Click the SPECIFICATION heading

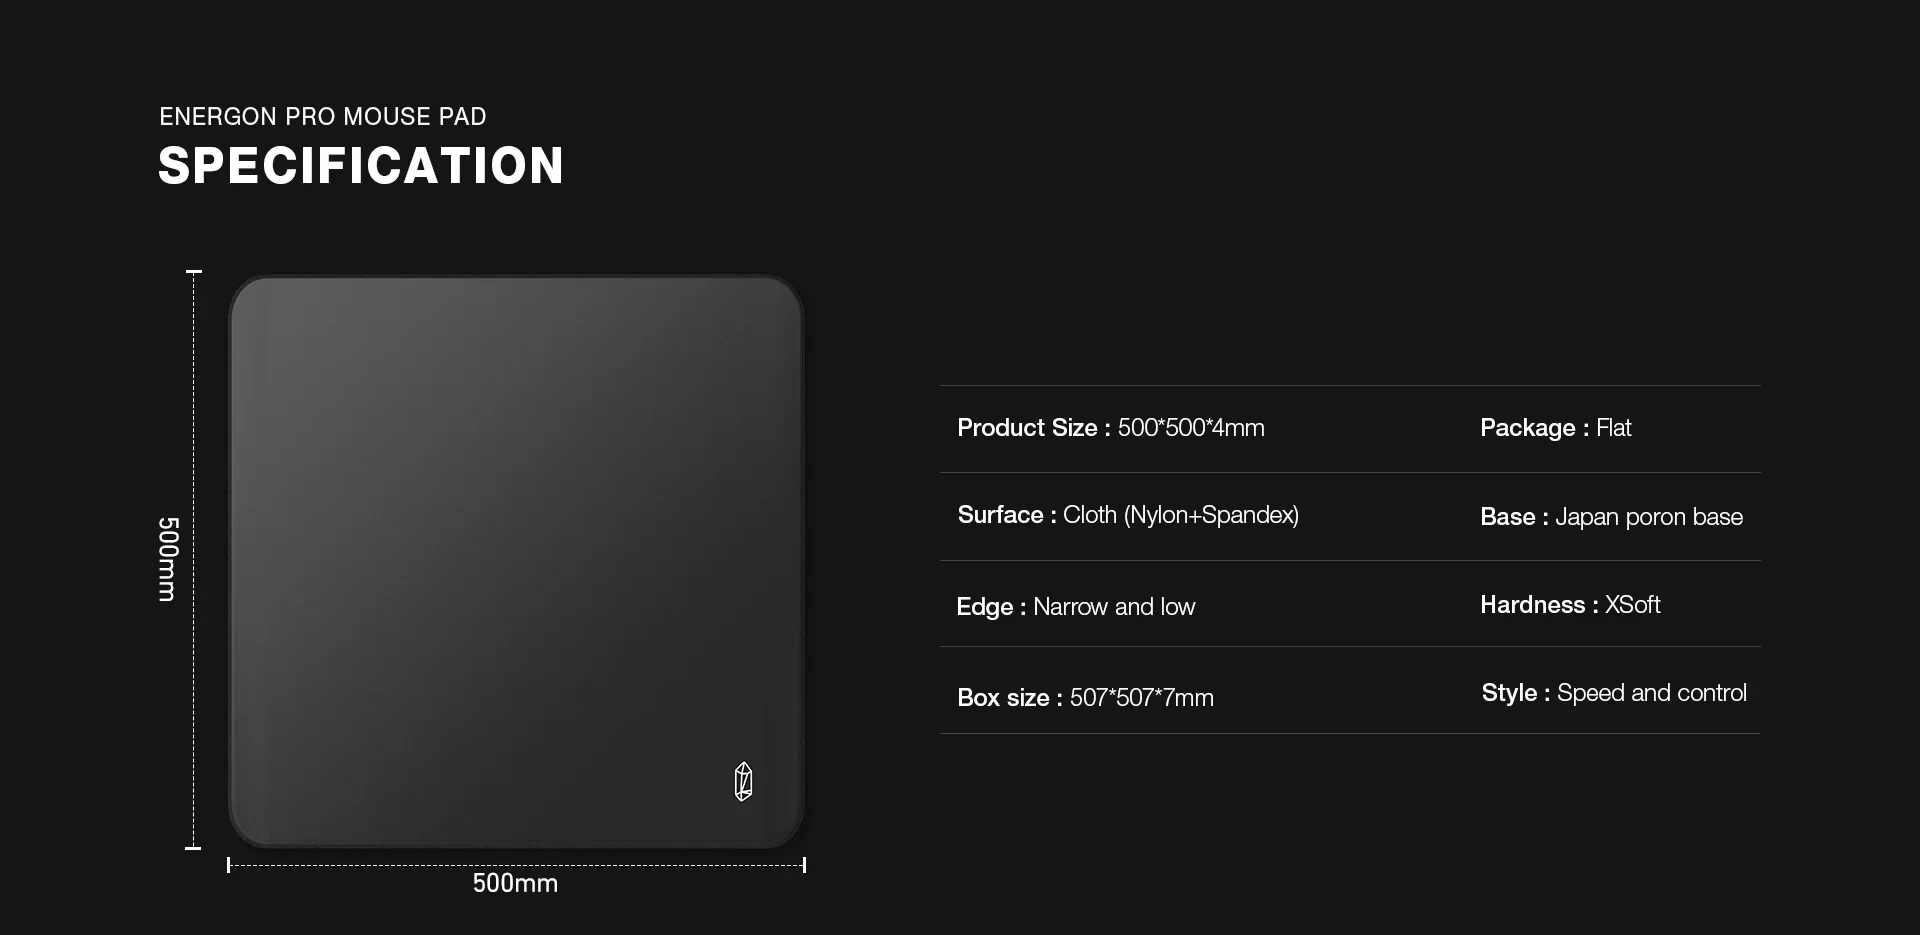tap(361, 166)
